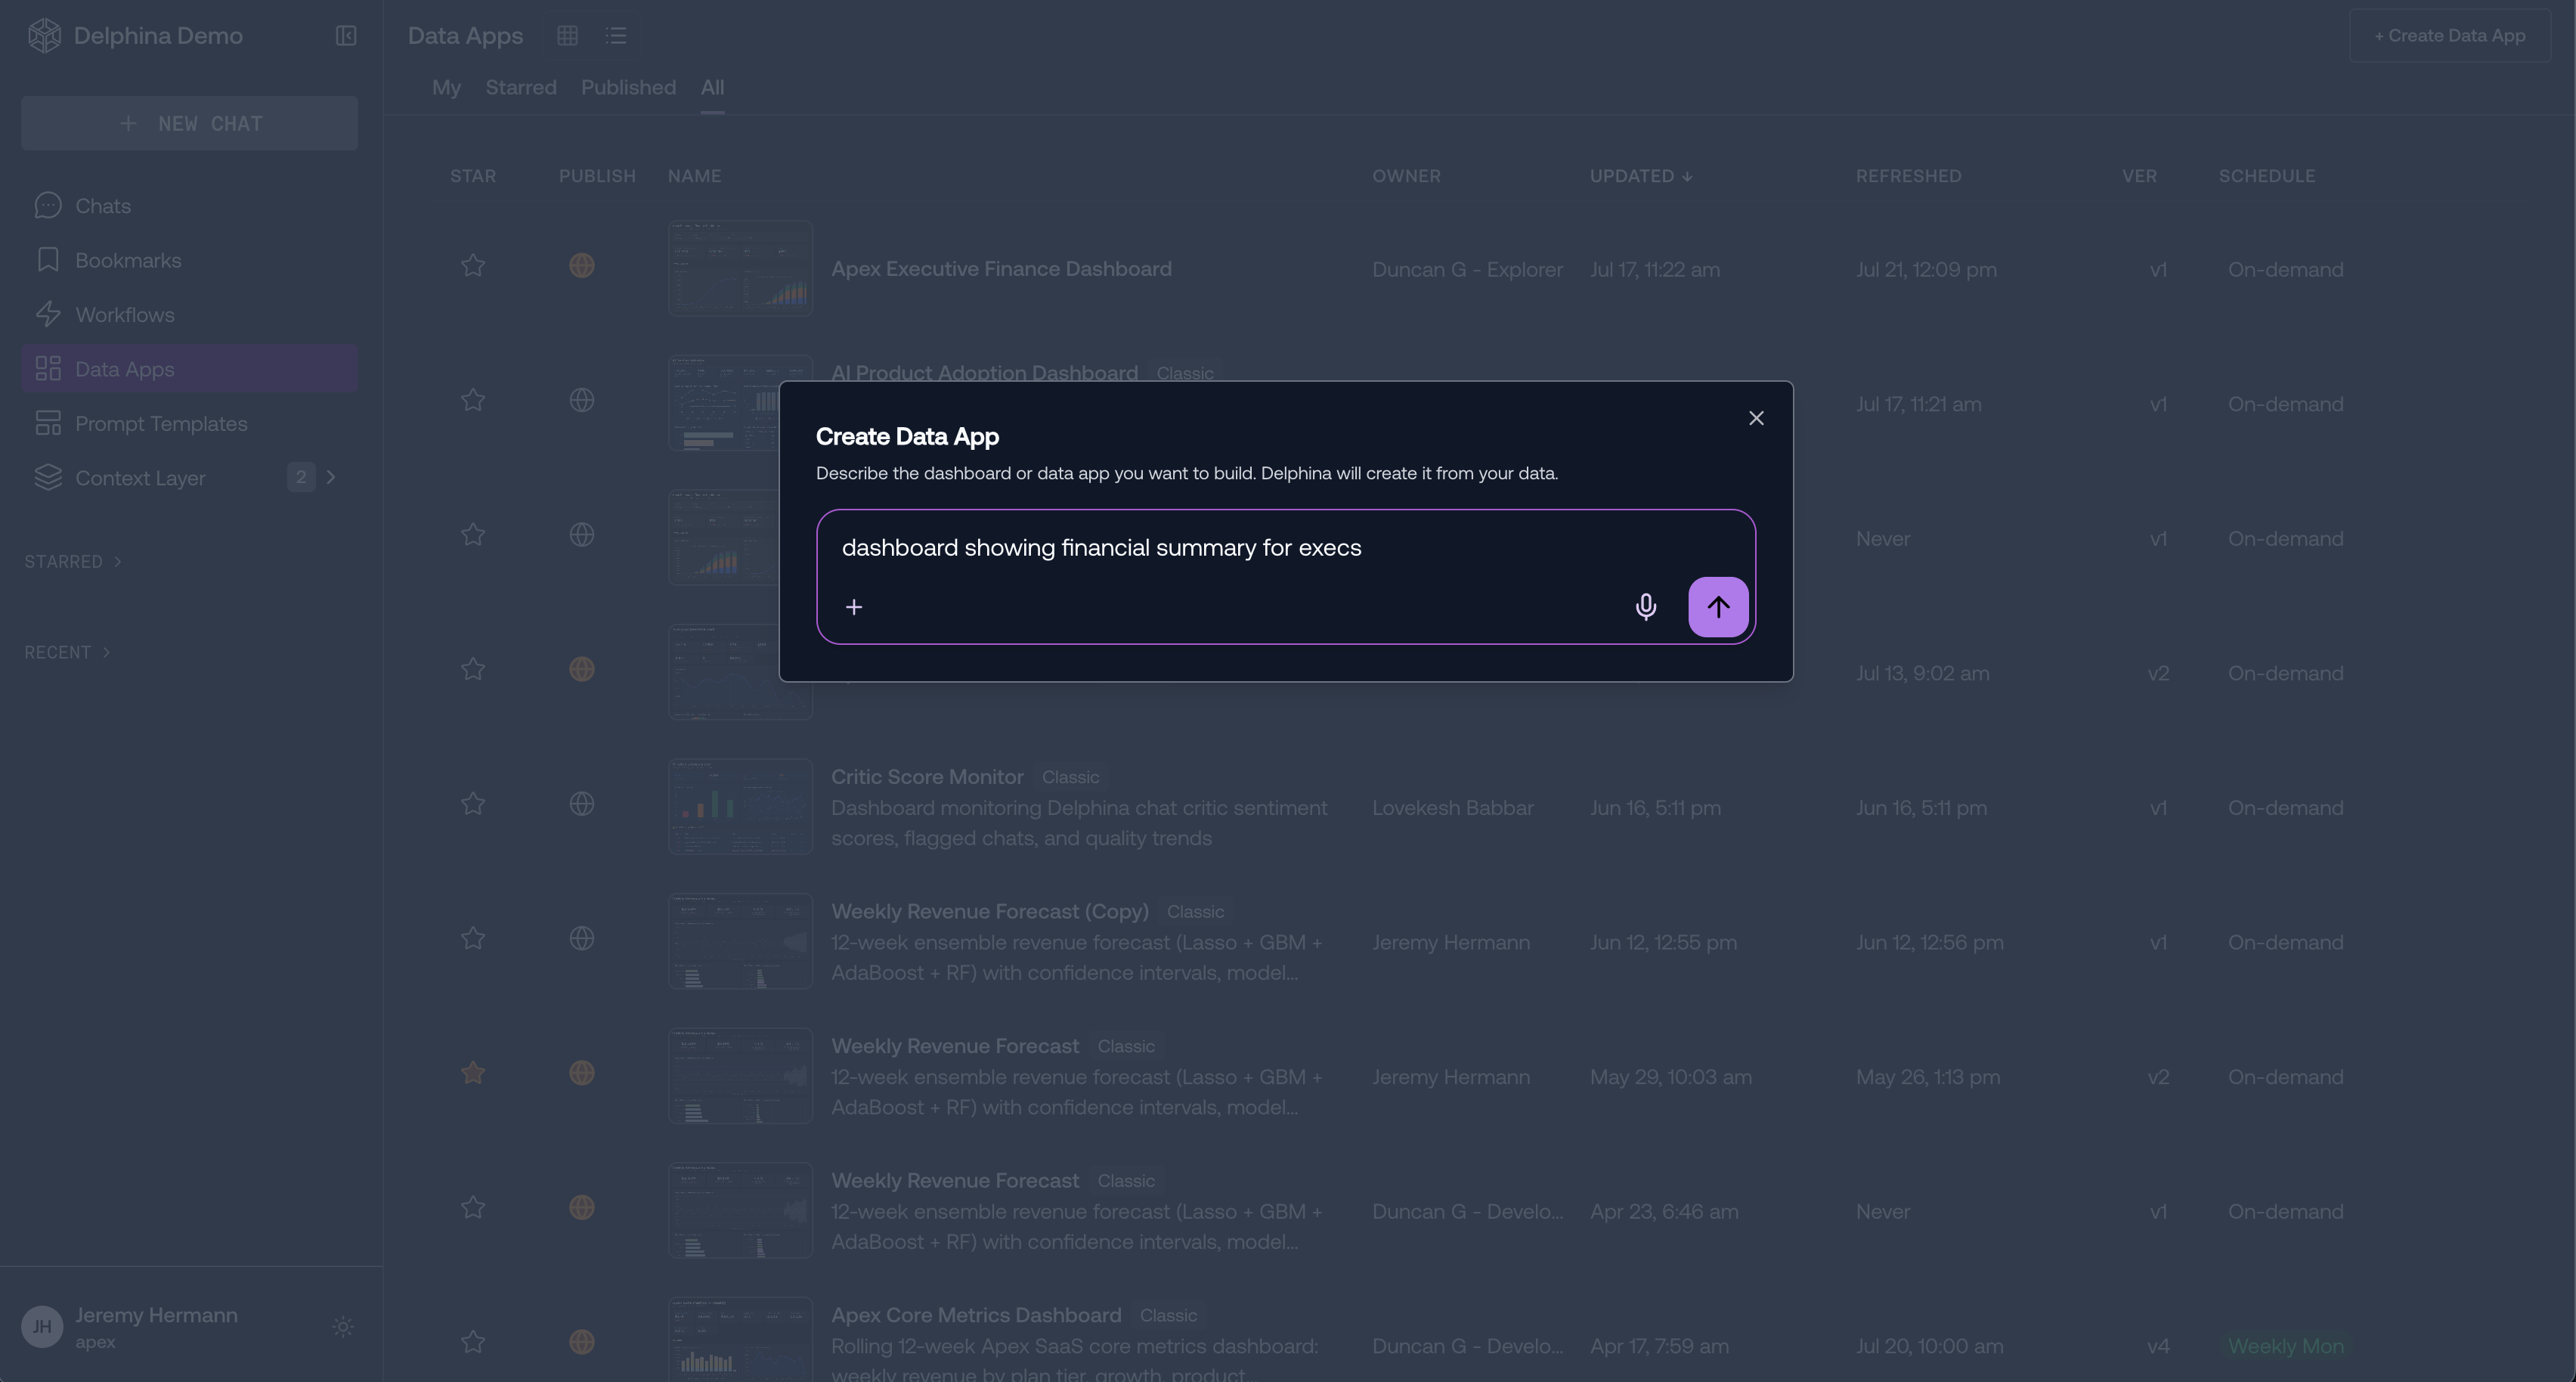Viewport: 2576px width, 1382px height.
Task: Open Workflows in sidebar
Action: (189, 315)
